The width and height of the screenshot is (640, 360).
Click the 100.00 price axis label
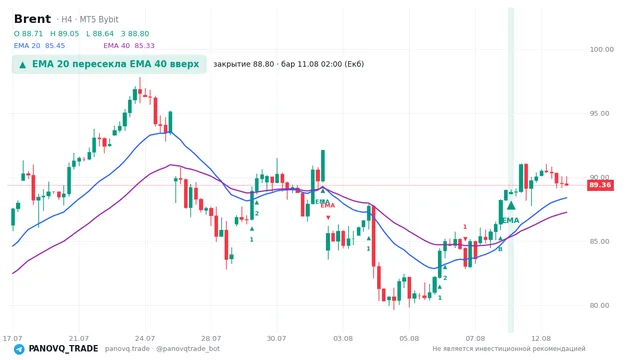click(x=602, y=49)
